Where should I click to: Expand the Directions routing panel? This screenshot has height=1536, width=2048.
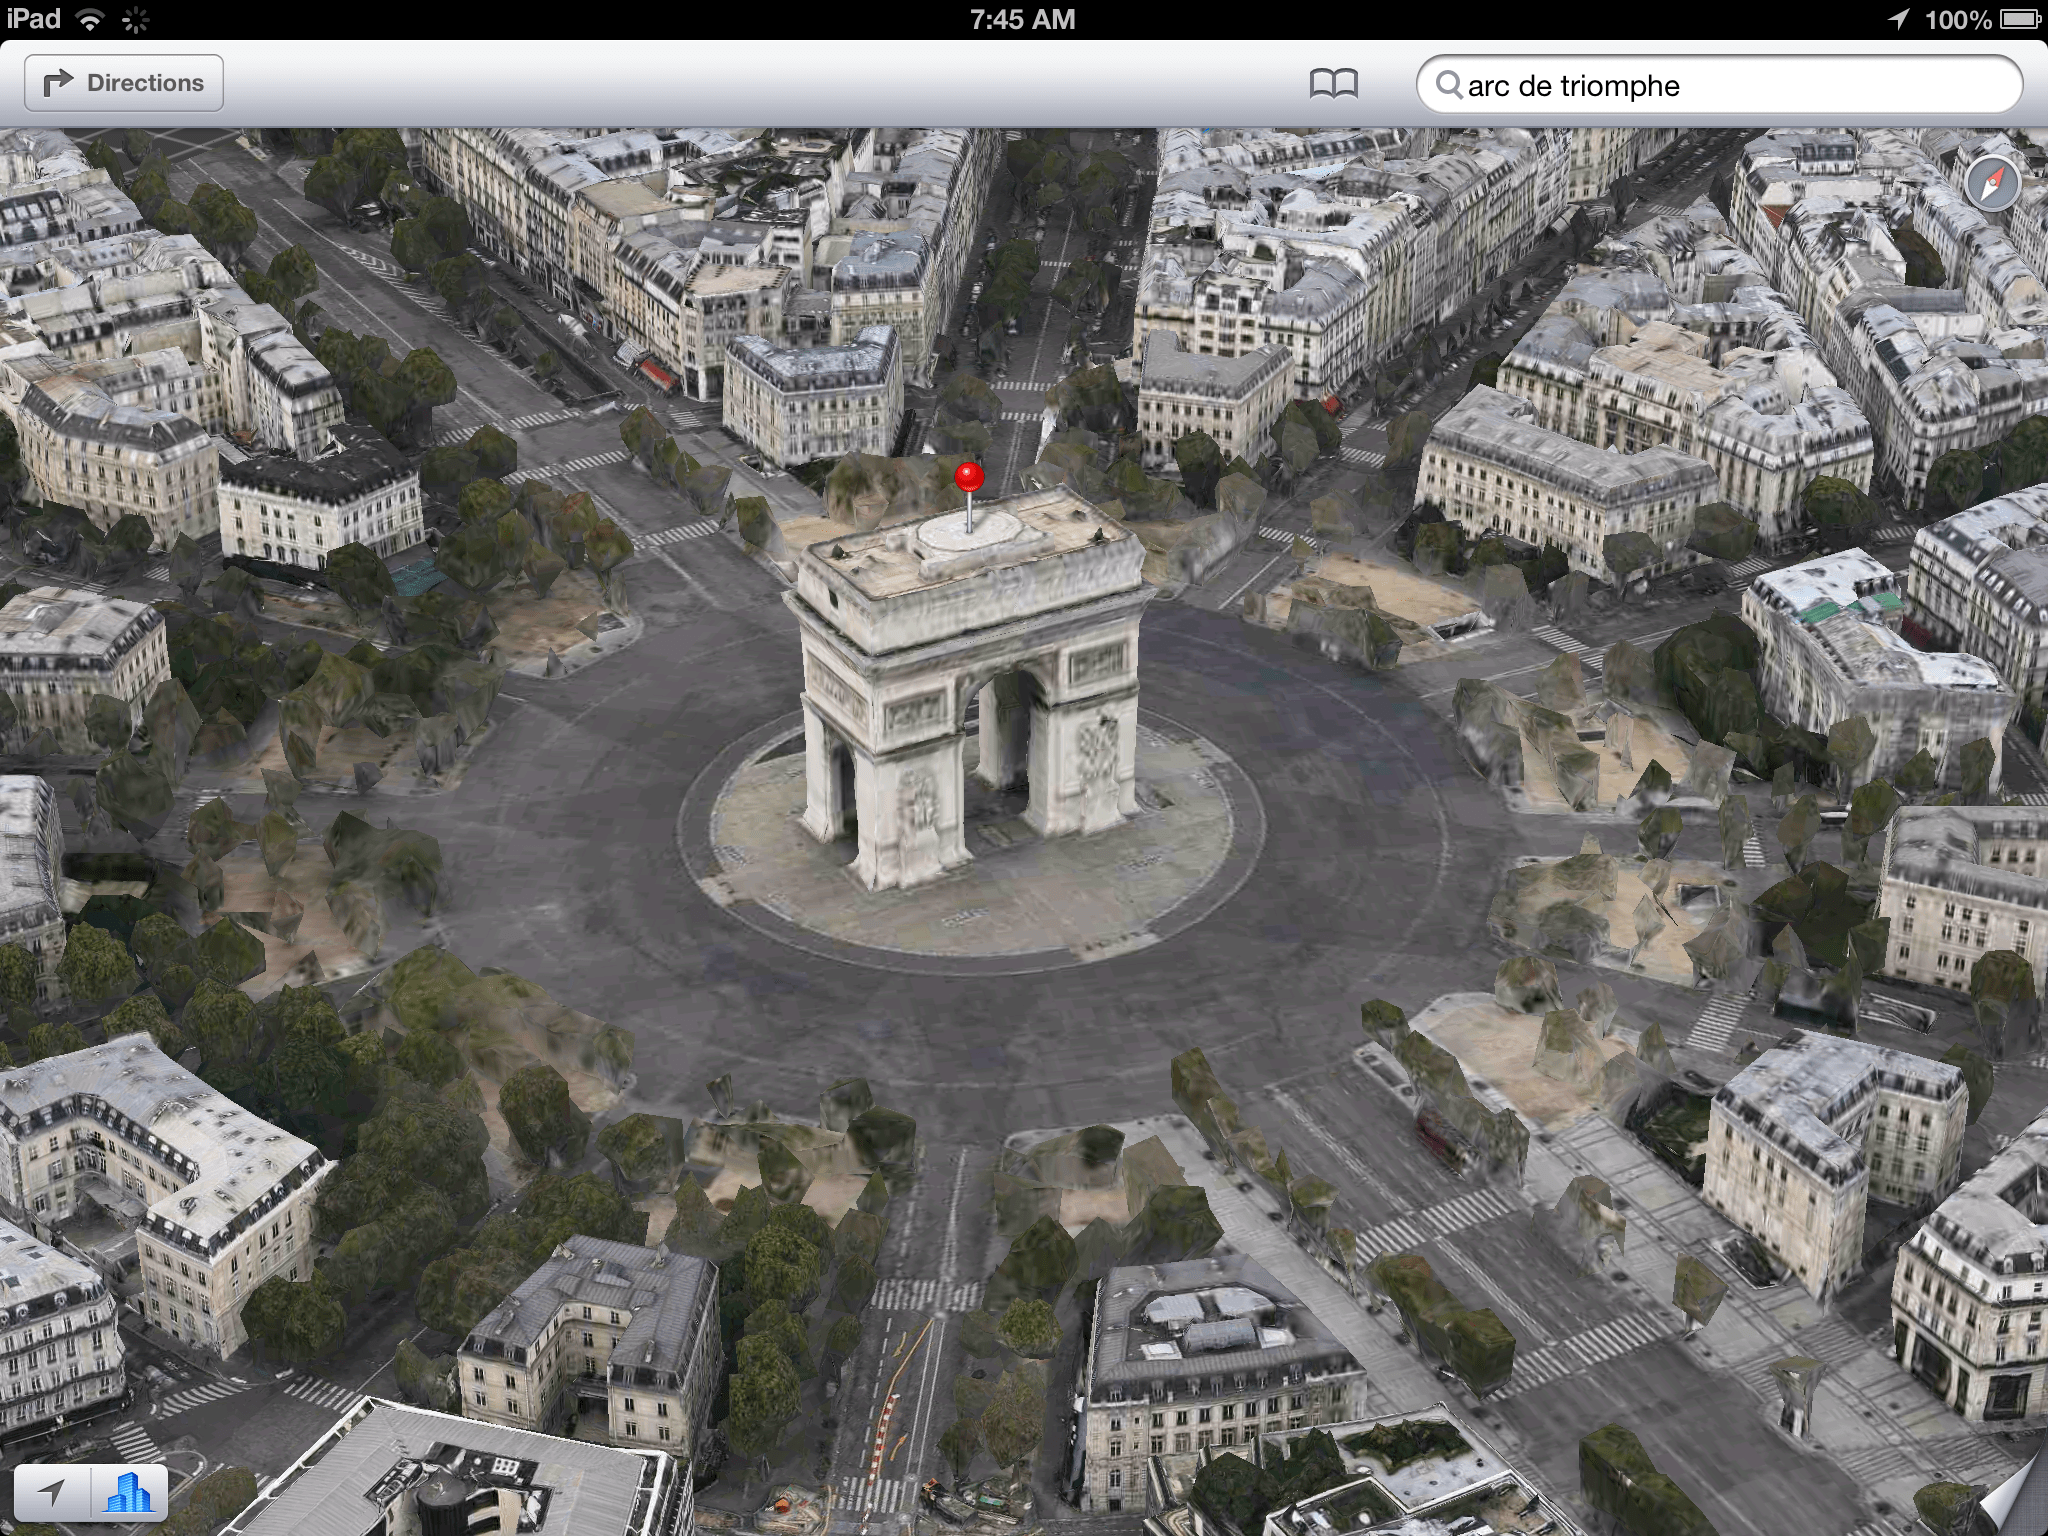122,82
